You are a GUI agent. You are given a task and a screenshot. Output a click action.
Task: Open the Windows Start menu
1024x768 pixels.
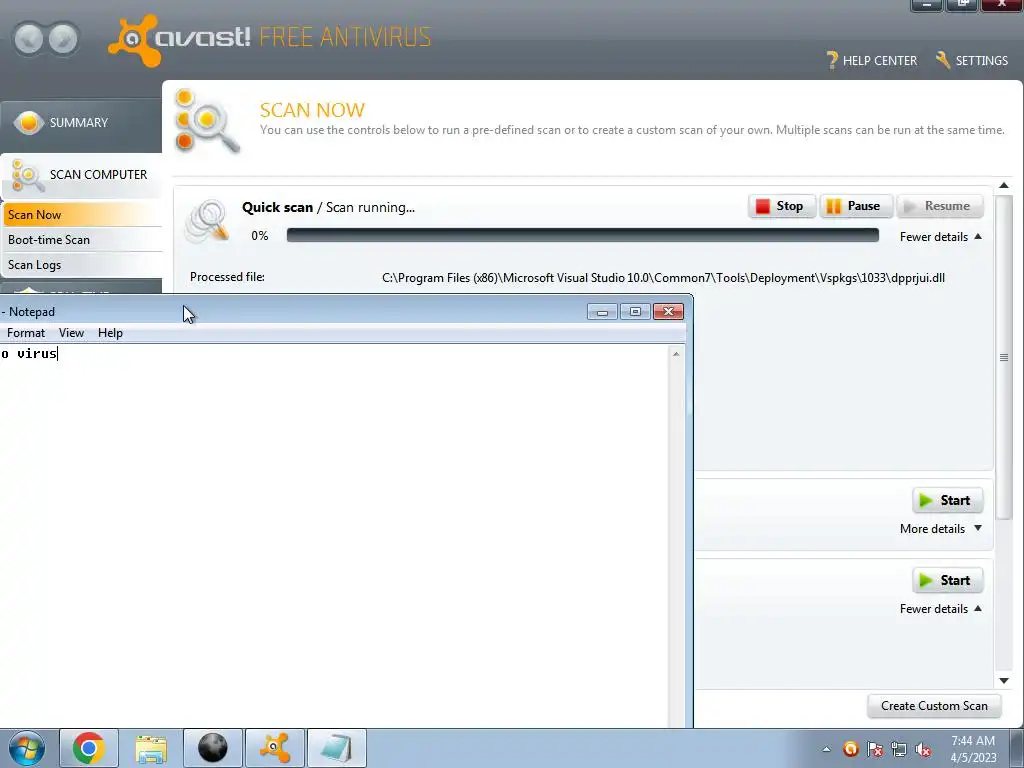tap(27, 748)
